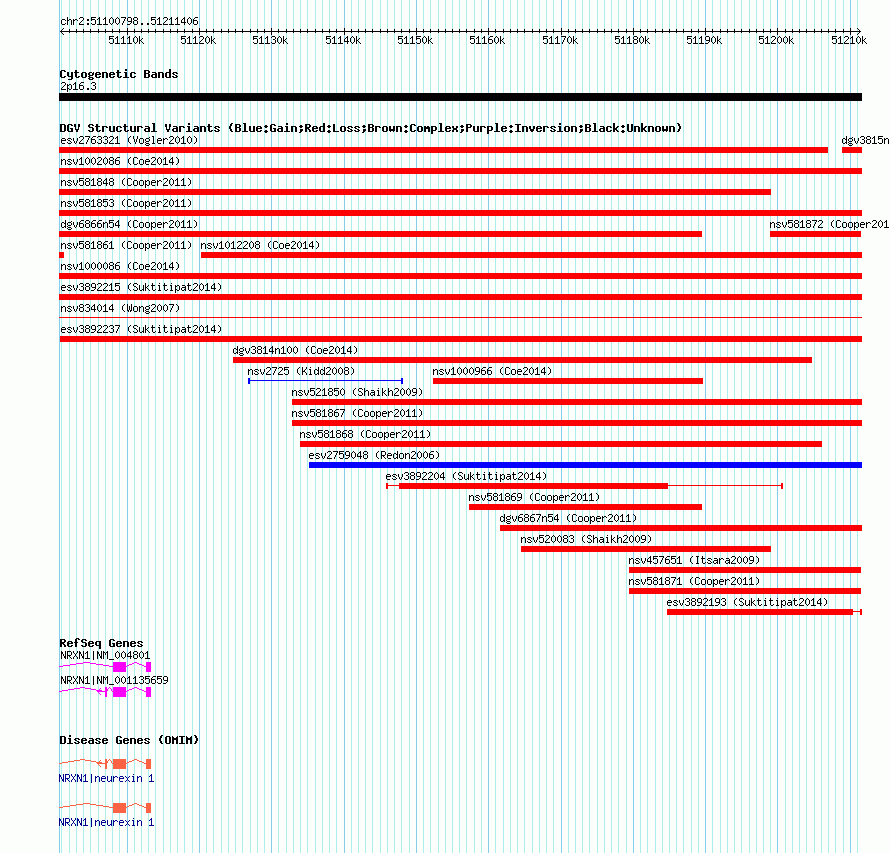890x853 pixels.
Task: Click the nsv520083 (Shaikh2009) label
Action: pyautogui.click(x=586, y=539)
